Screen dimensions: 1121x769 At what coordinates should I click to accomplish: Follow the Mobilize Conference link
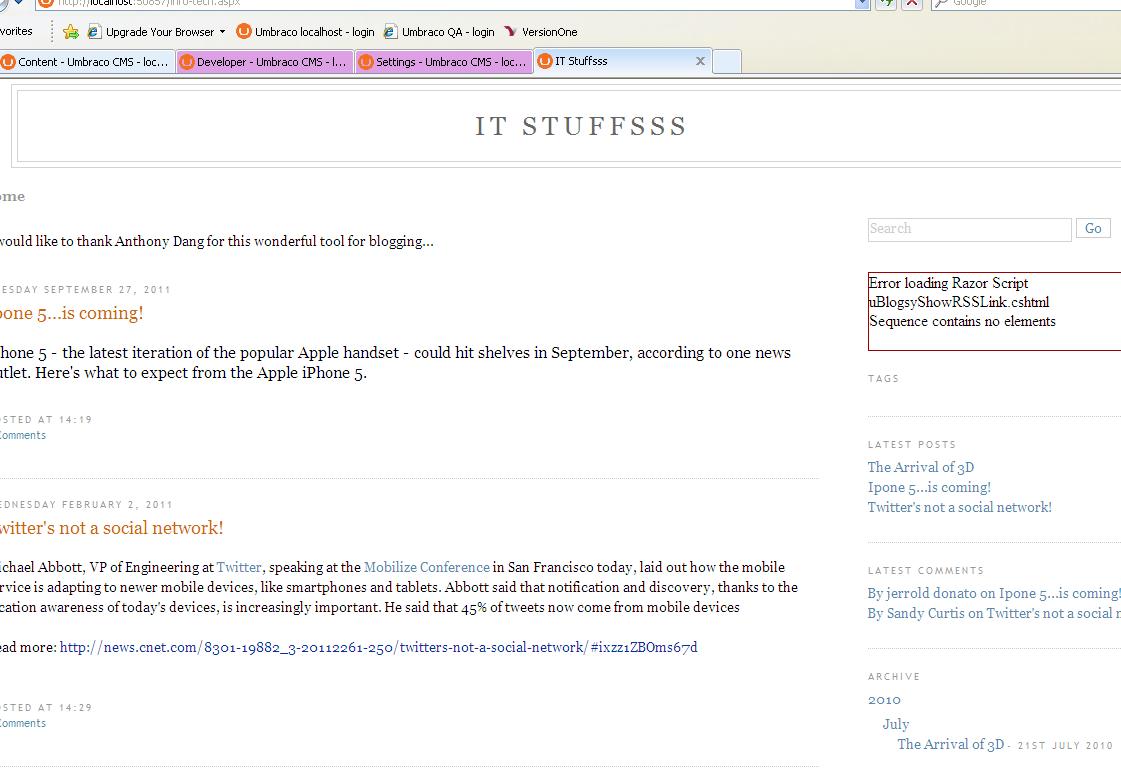[427, 567]
